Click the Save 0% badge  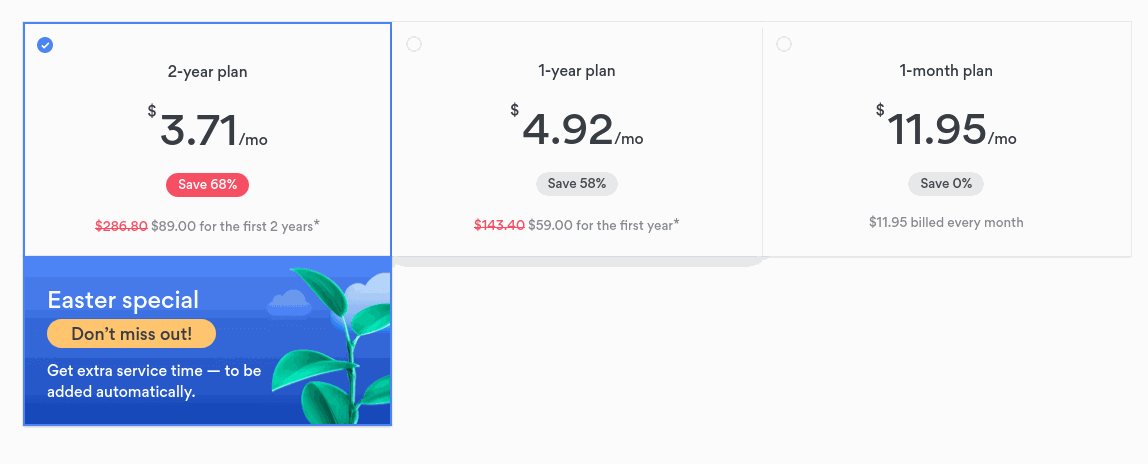tap(946, 184)
